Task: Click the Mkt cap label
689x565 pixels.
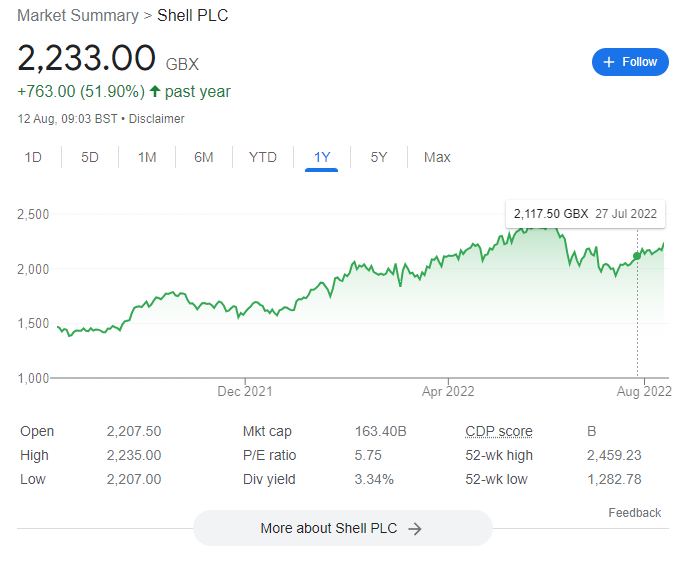Action: coord(267,431)
